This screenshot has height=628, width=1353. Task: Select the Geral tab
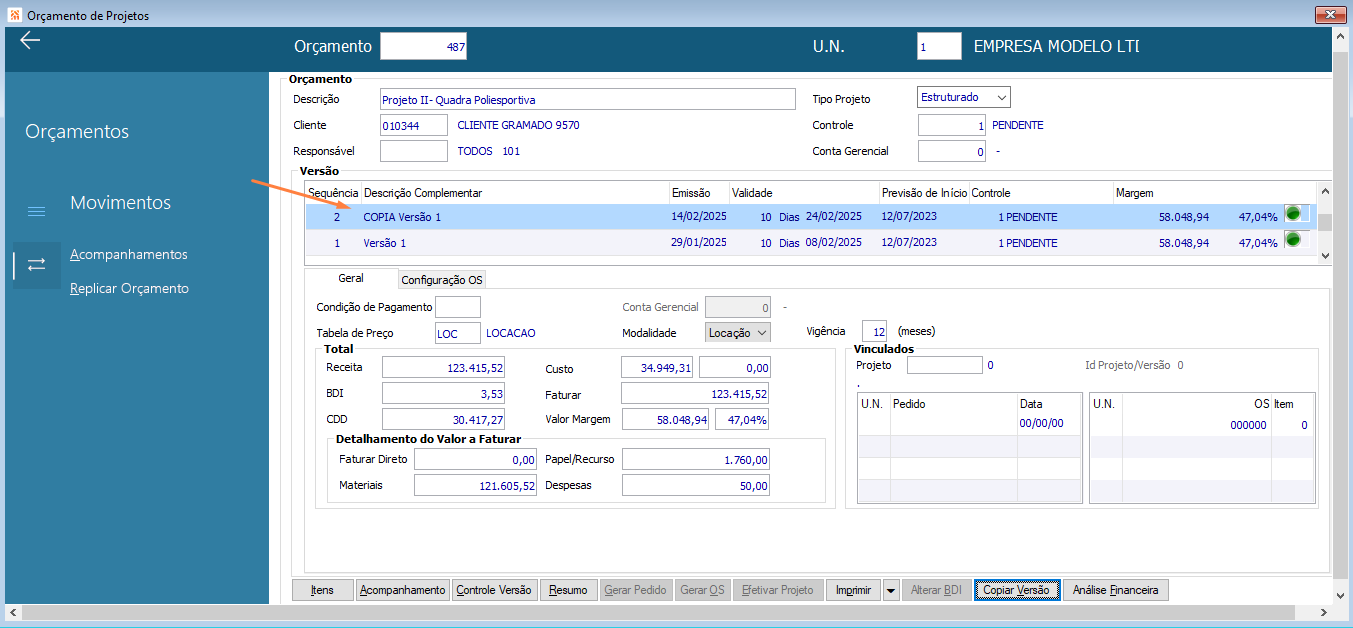[350, 279]
